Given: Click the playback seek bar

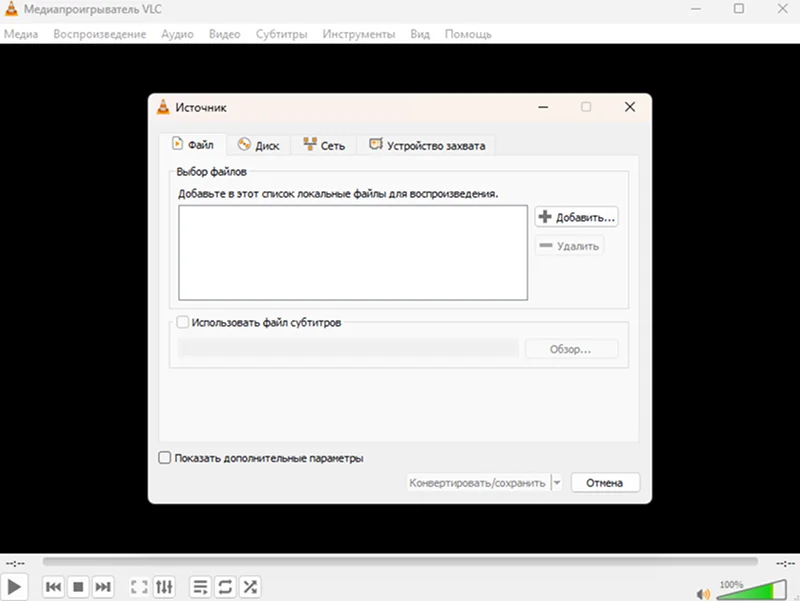Looking at the screenshot, I should pos(400,562).
